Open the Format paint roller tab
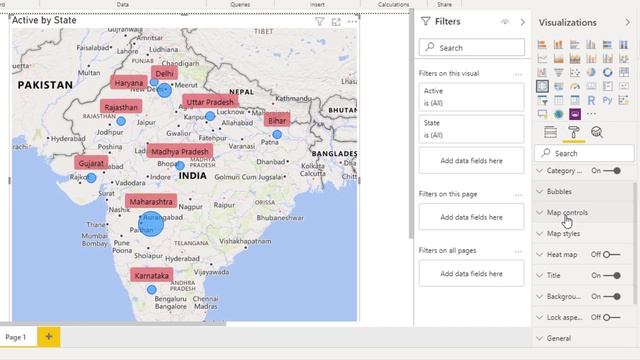The width and height of the screenshot is (640, 360). pyautogui.click(x=573, y=132)
